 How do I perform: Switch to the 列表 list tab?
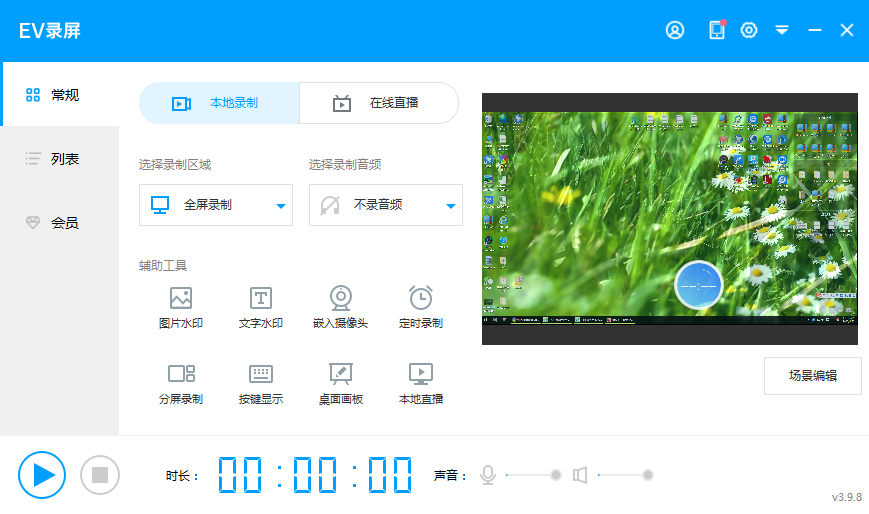tap(60, 159)
